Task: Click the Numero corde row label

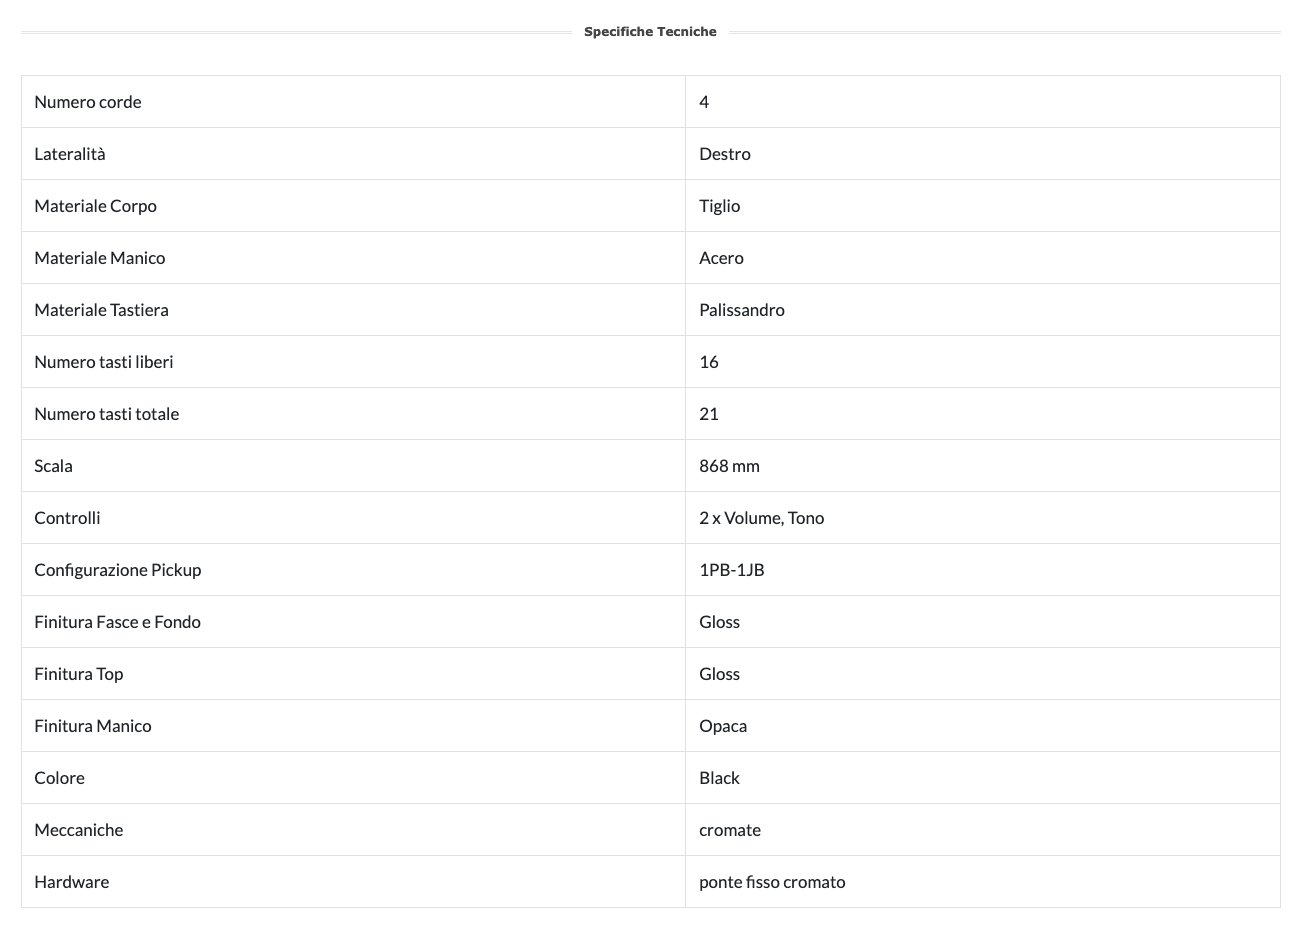Action: pos(88,102)
